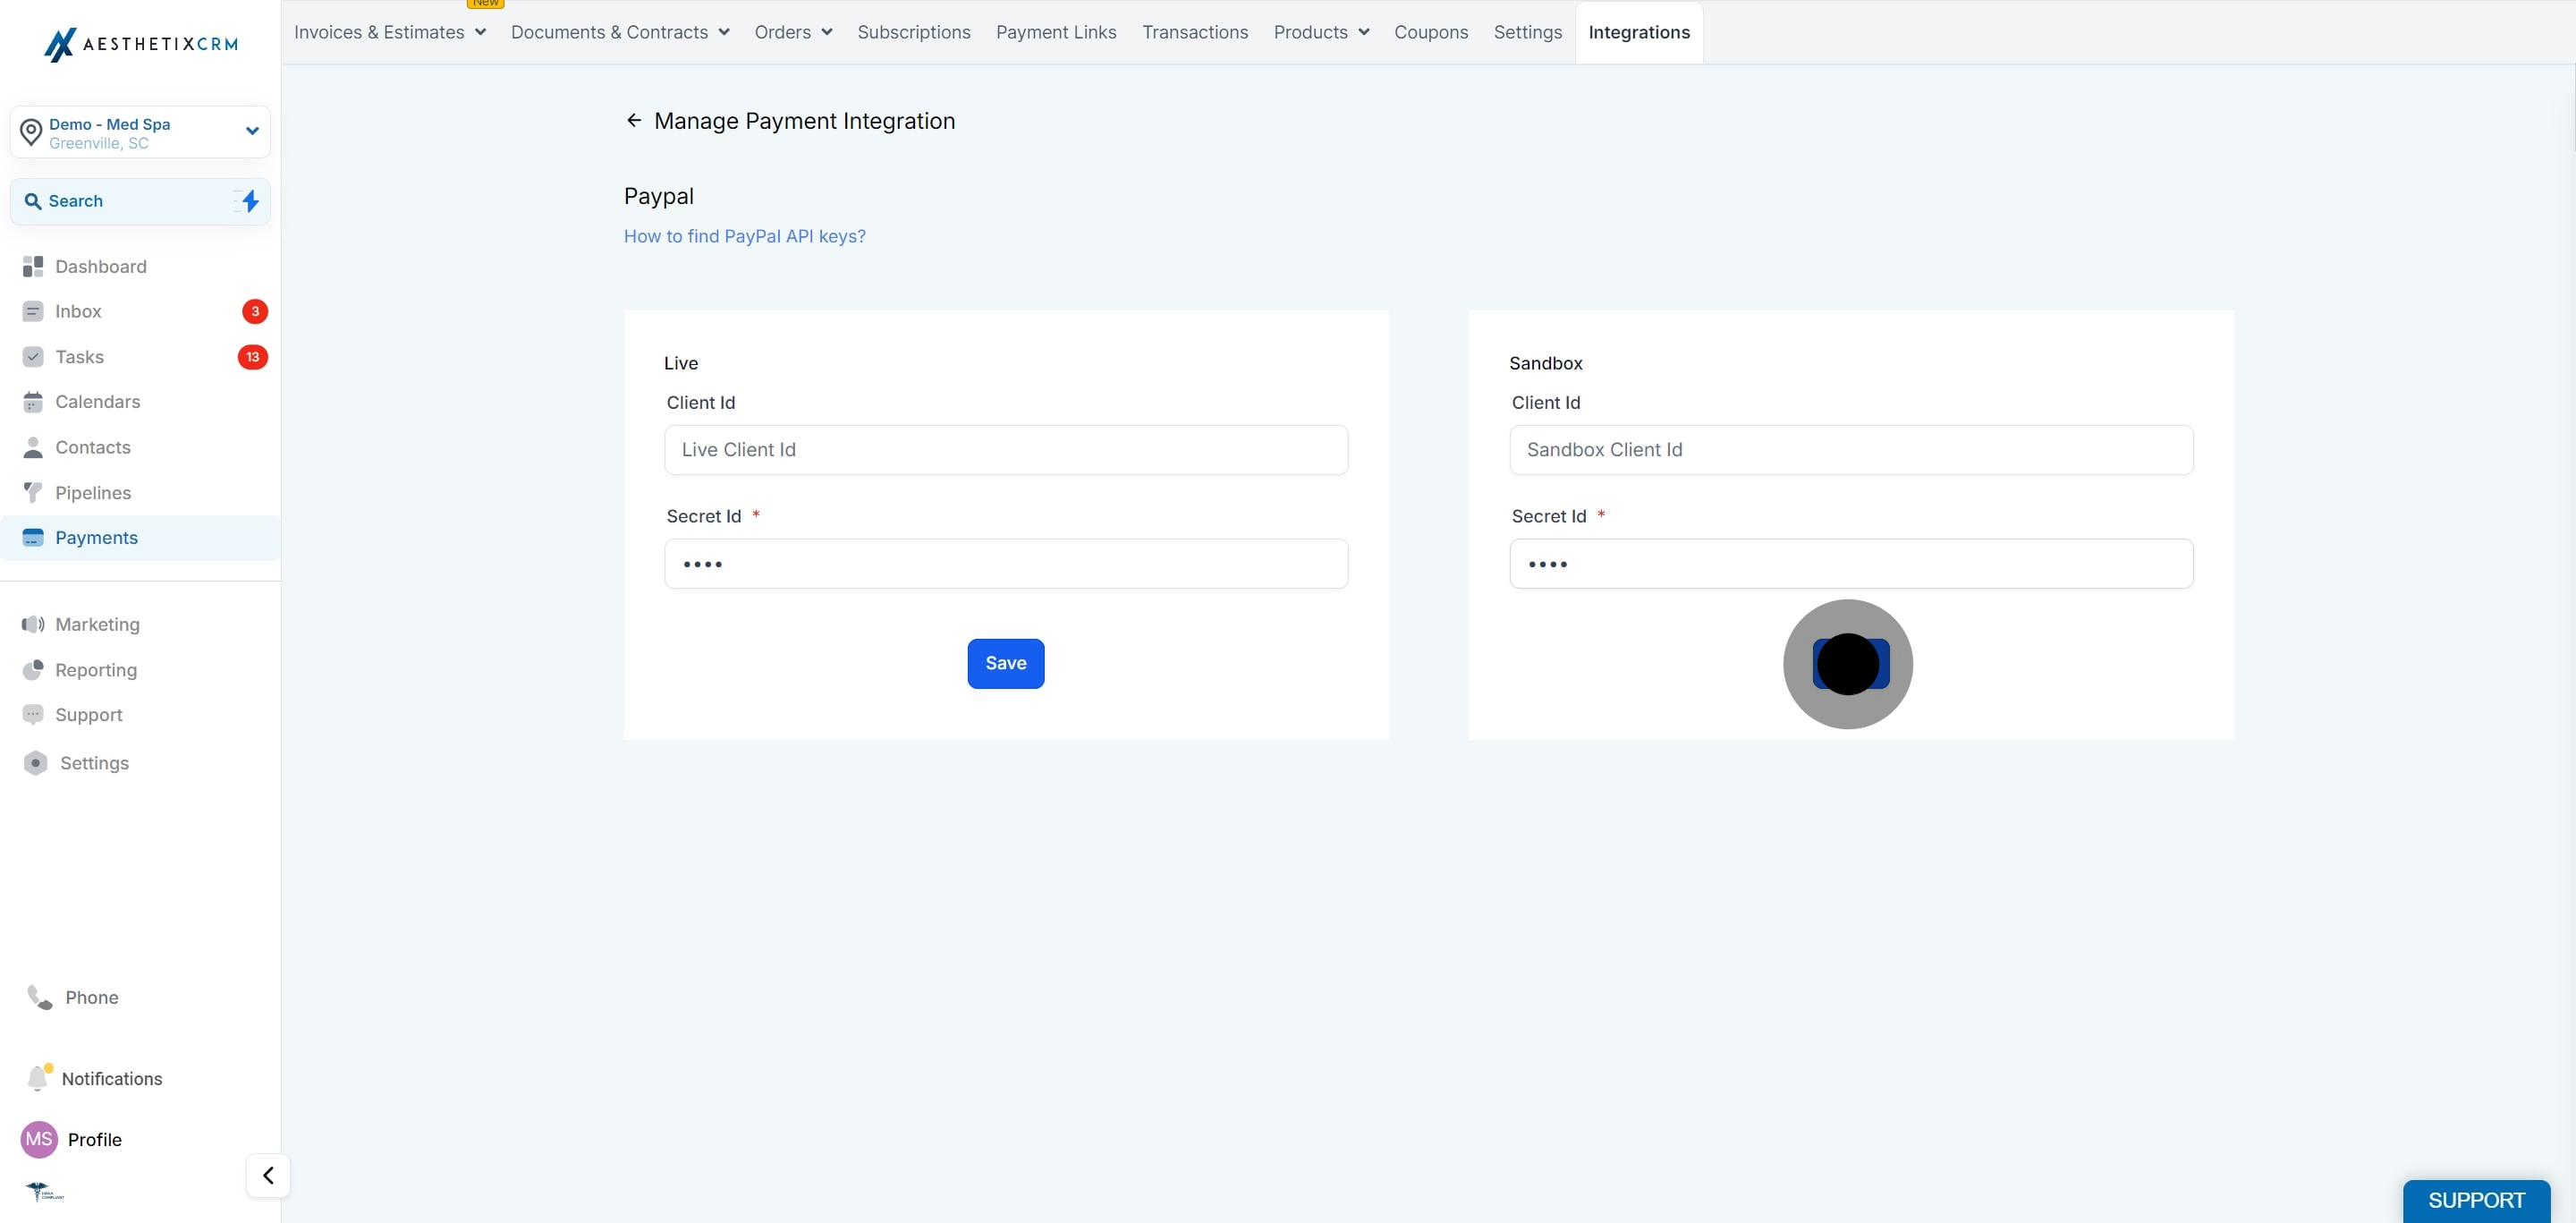The width and height of the screenshot is (2576, 1223).
Task: Click the Dashboard sidebar icon
Action: point(33,266)
